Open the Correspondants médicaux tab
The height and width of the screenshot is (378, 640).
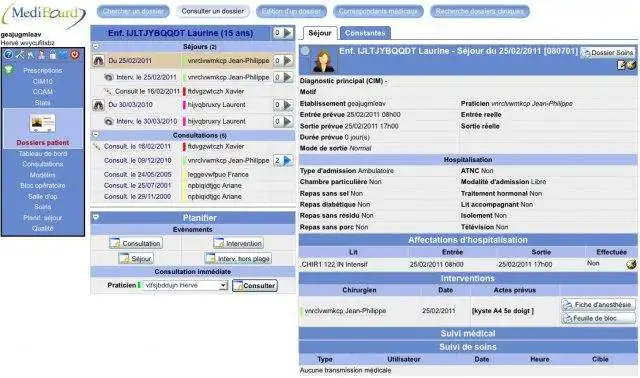pyautogui.click(x=378, y=11)
